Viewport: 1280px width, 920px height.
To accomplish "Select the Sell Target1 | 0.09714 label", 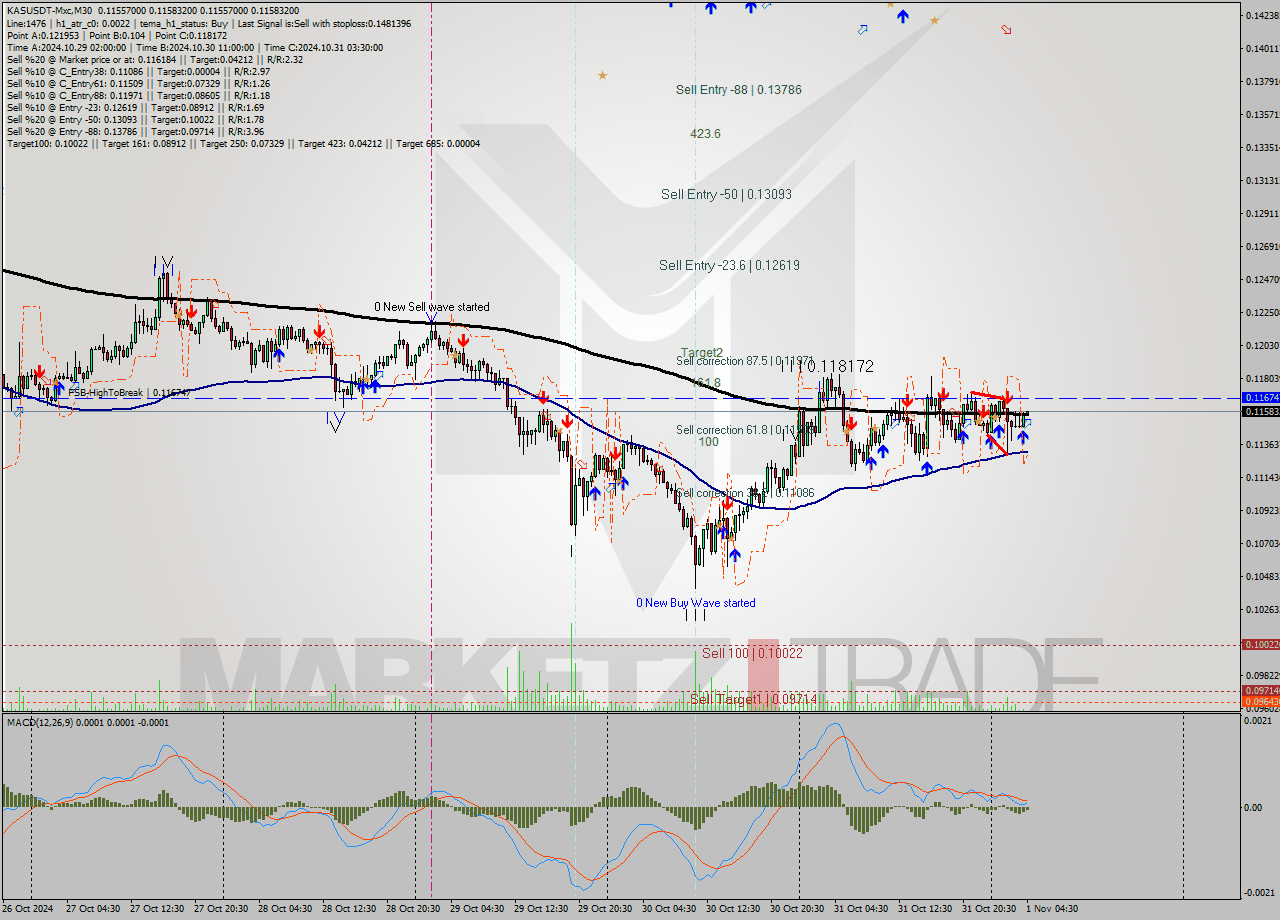I will coord(752,699).
